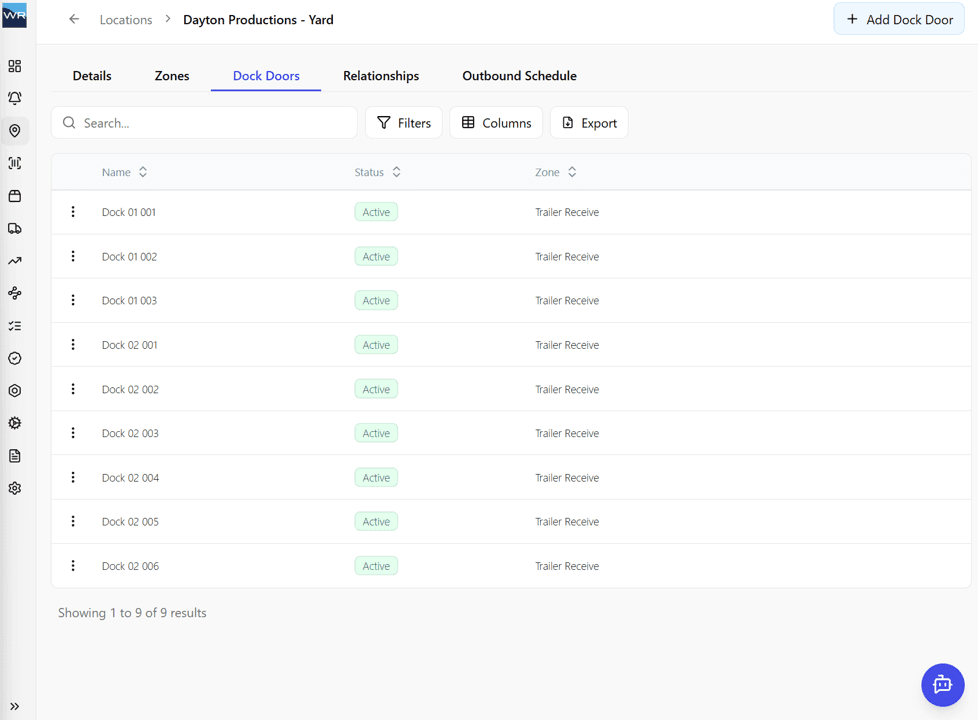Open the analytics trending chart icon

14,260
